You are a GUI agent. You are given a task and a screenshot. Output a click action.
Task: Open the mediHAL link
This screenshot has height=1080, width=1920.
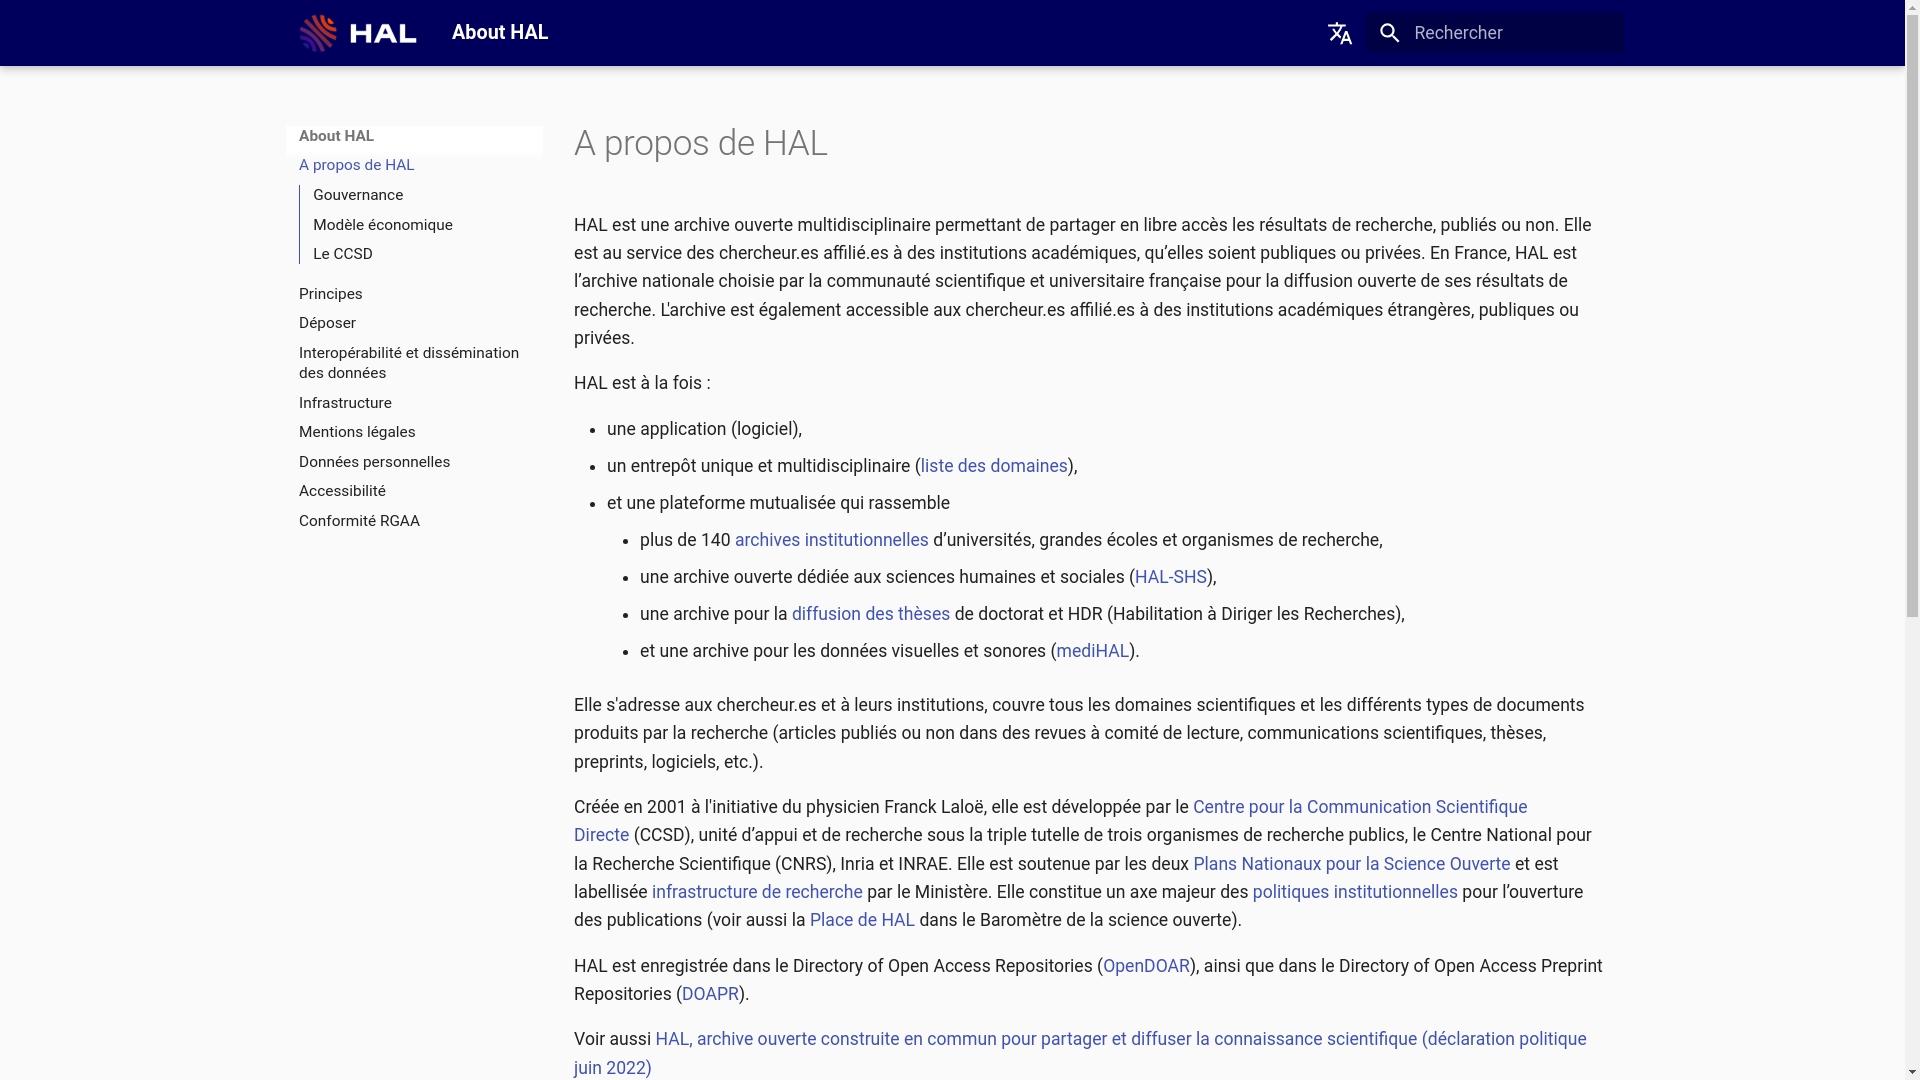1093,651
